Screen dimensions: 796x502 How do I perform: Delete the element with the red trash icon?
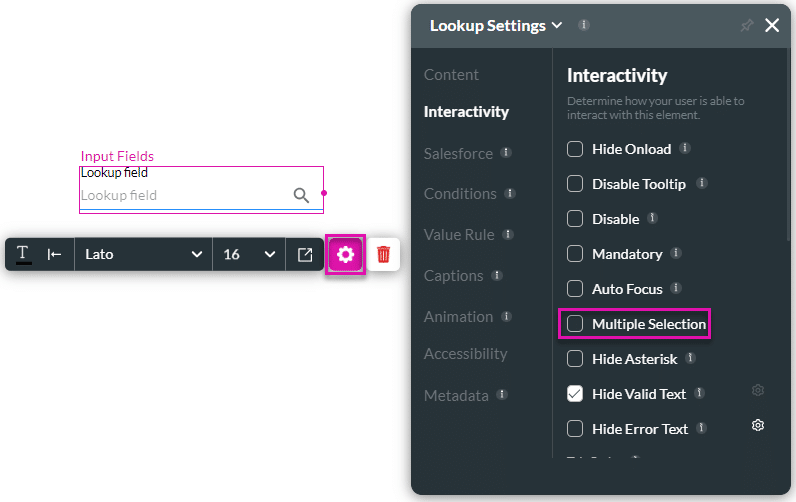[383, 254]
